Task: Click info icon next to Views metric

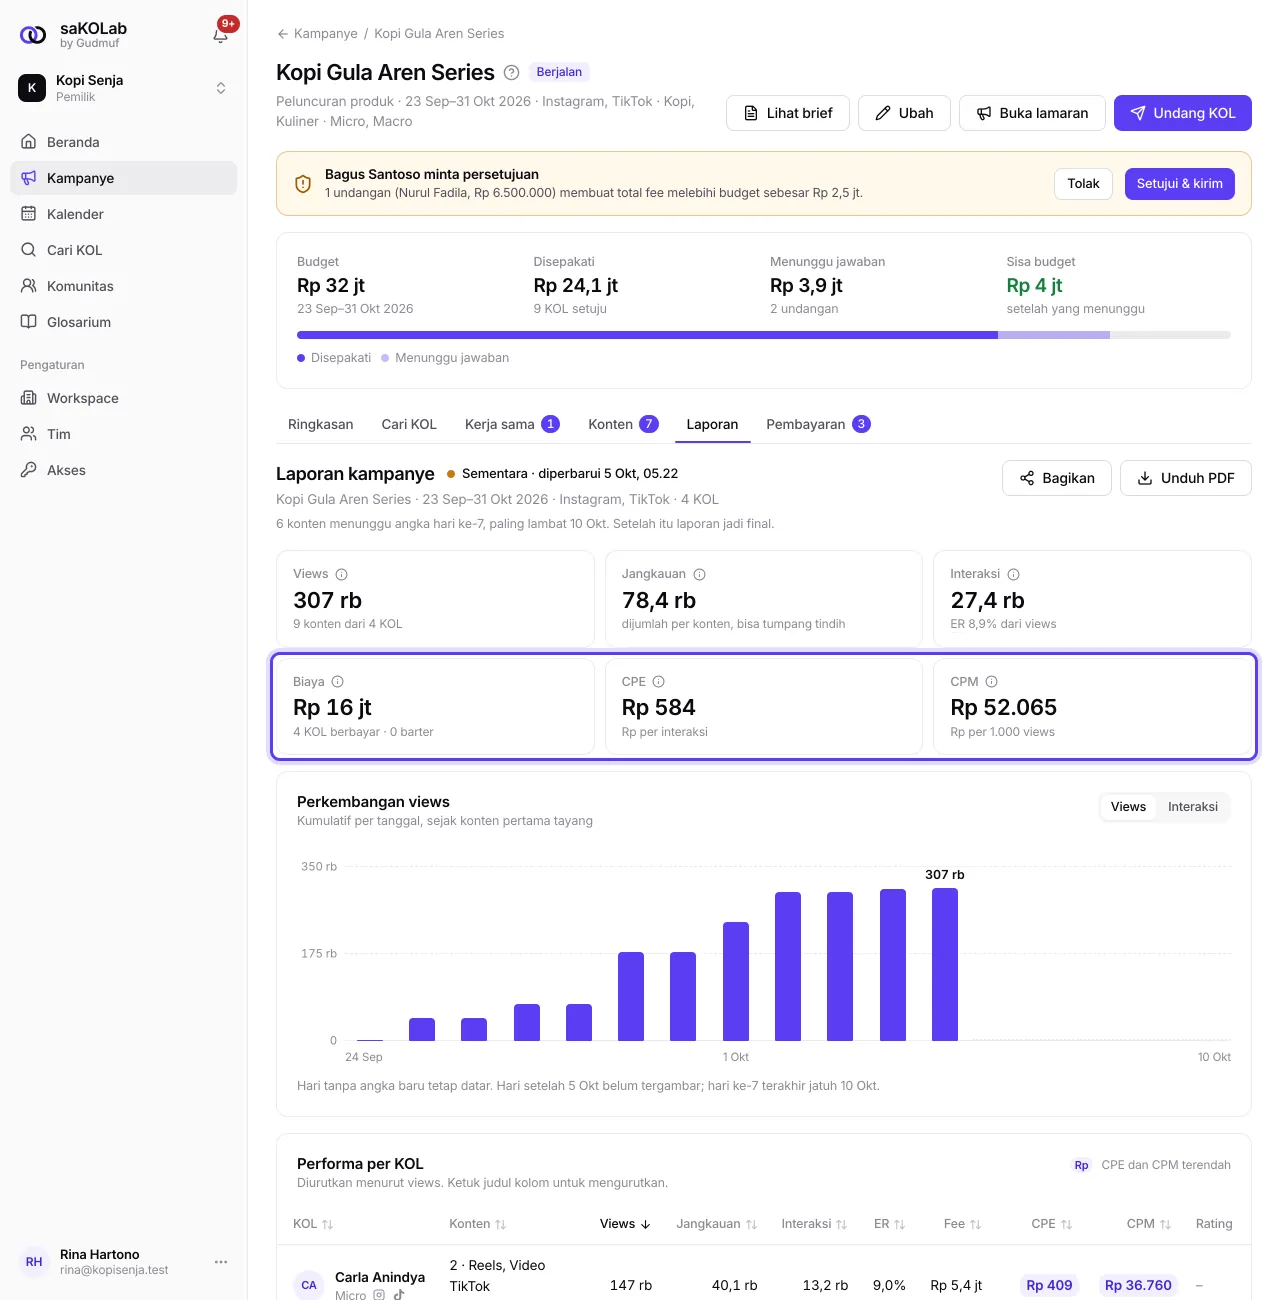Action: click(341, 574)
